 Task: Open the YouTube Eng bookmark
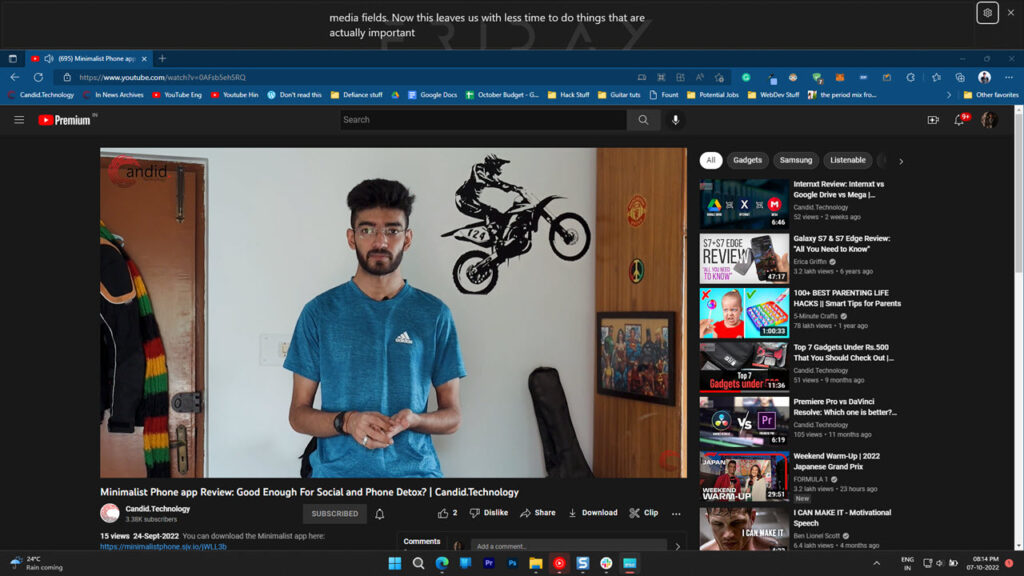(x=177, y=95)
